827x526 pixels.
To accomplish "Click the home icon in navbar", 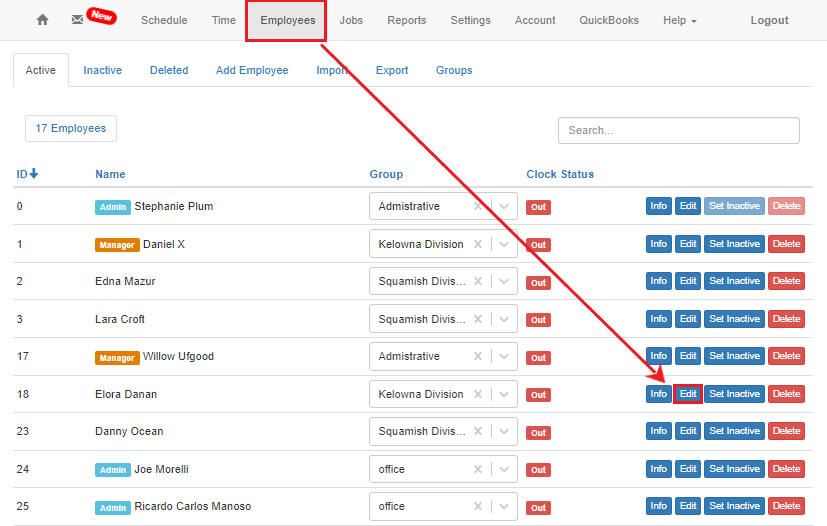I will pyautogui.click(x=42, y=20).
